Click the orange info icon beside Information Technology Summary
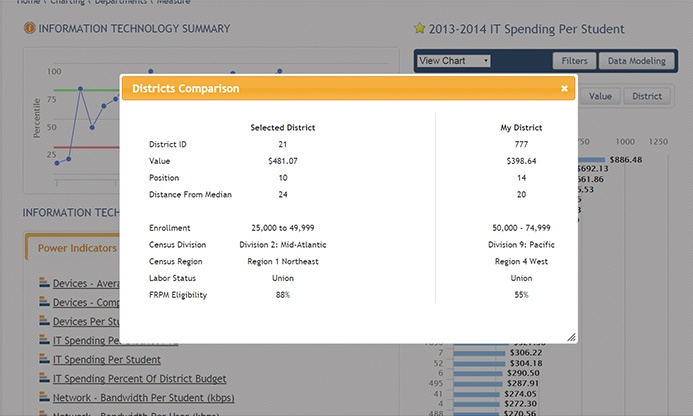693x416 pixels. 29,28
